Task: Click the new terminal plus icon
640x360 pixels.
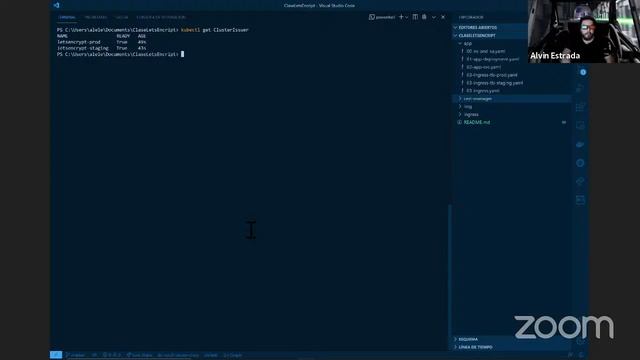Action: click(x=401, y=17)
